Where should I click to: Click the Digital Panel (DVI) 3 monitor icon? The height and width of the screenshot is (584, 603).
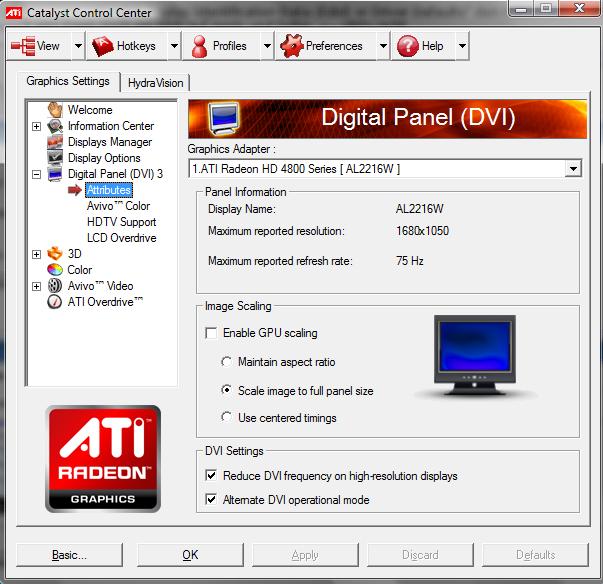click(55, 174)
